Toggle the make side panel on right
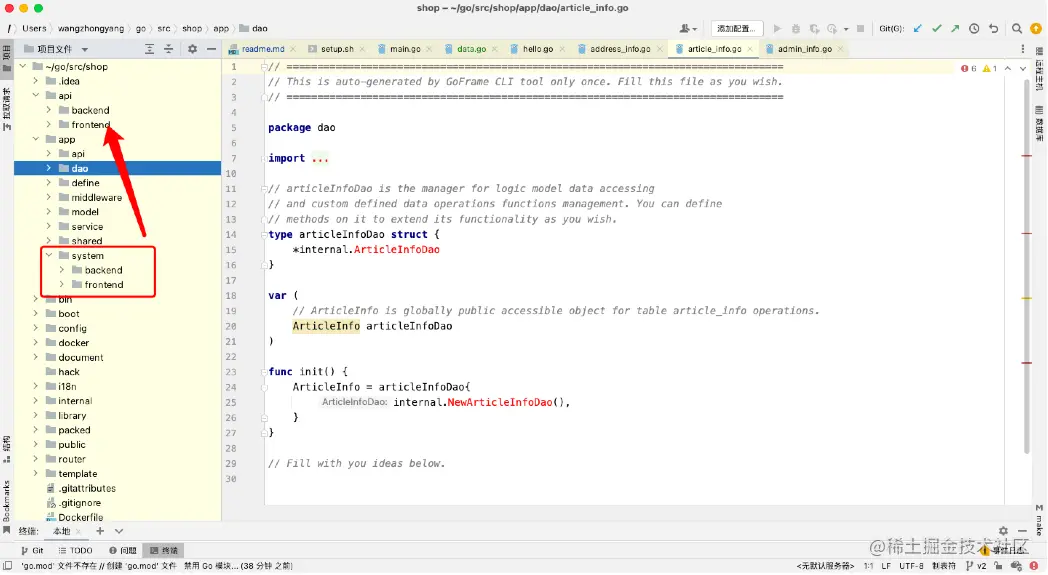1048x575 pixels. tap(1039, 520)
